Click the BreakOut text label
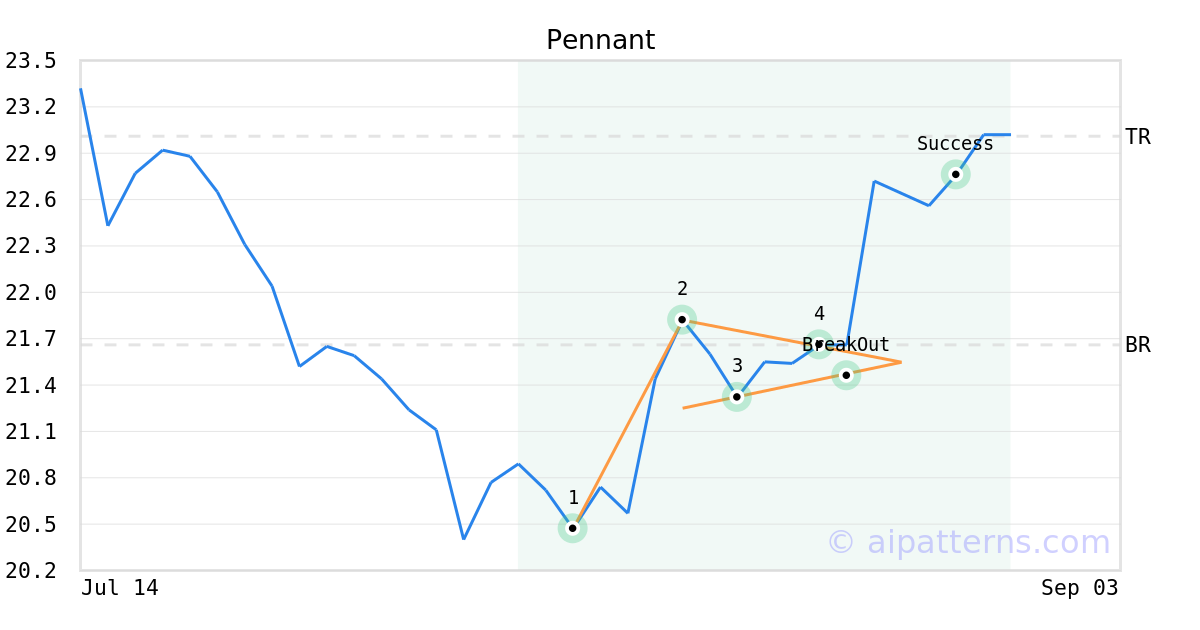The image size is (1200, 630). pos(846,345)
